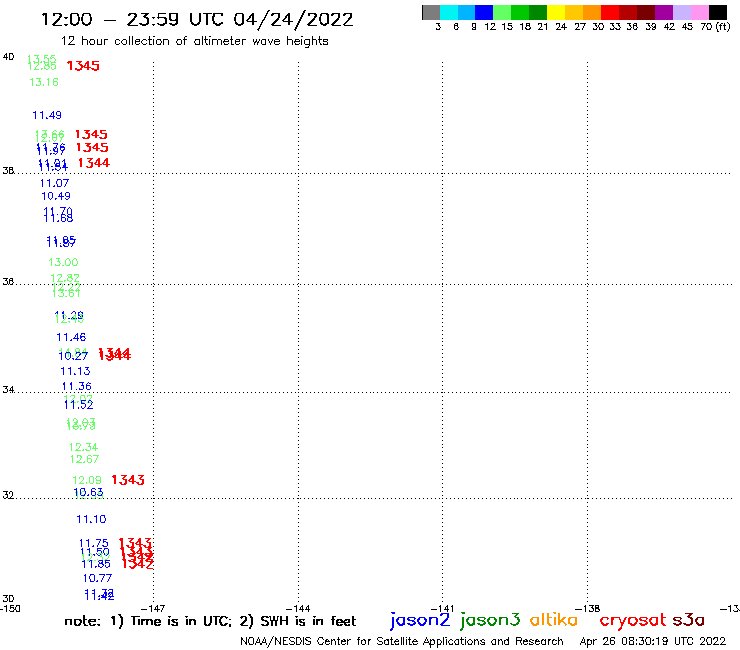Image resolution: width=740 pixels, height=650 pixels.
Task: Select the blue reading 10.77
Action: pyautogui.click(x=97, y=578)
